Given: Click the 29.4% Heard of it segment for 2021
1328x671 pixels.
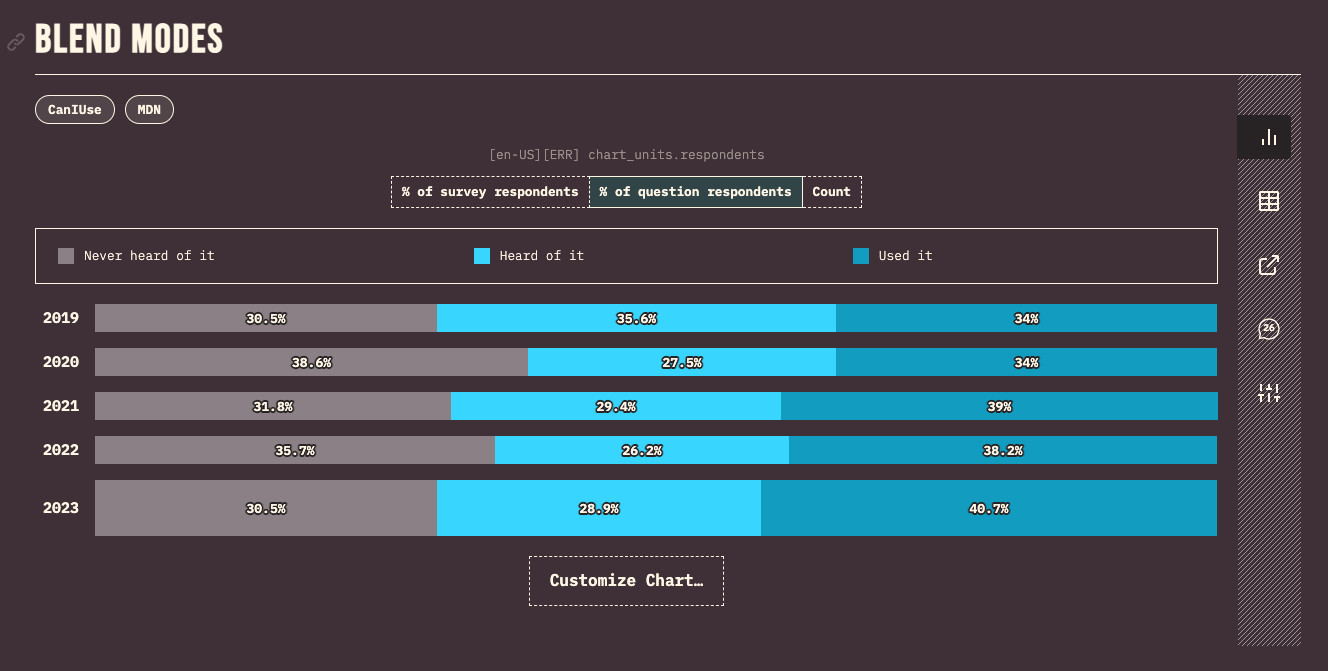Looking at the screenshot, I should click(616, 406).
